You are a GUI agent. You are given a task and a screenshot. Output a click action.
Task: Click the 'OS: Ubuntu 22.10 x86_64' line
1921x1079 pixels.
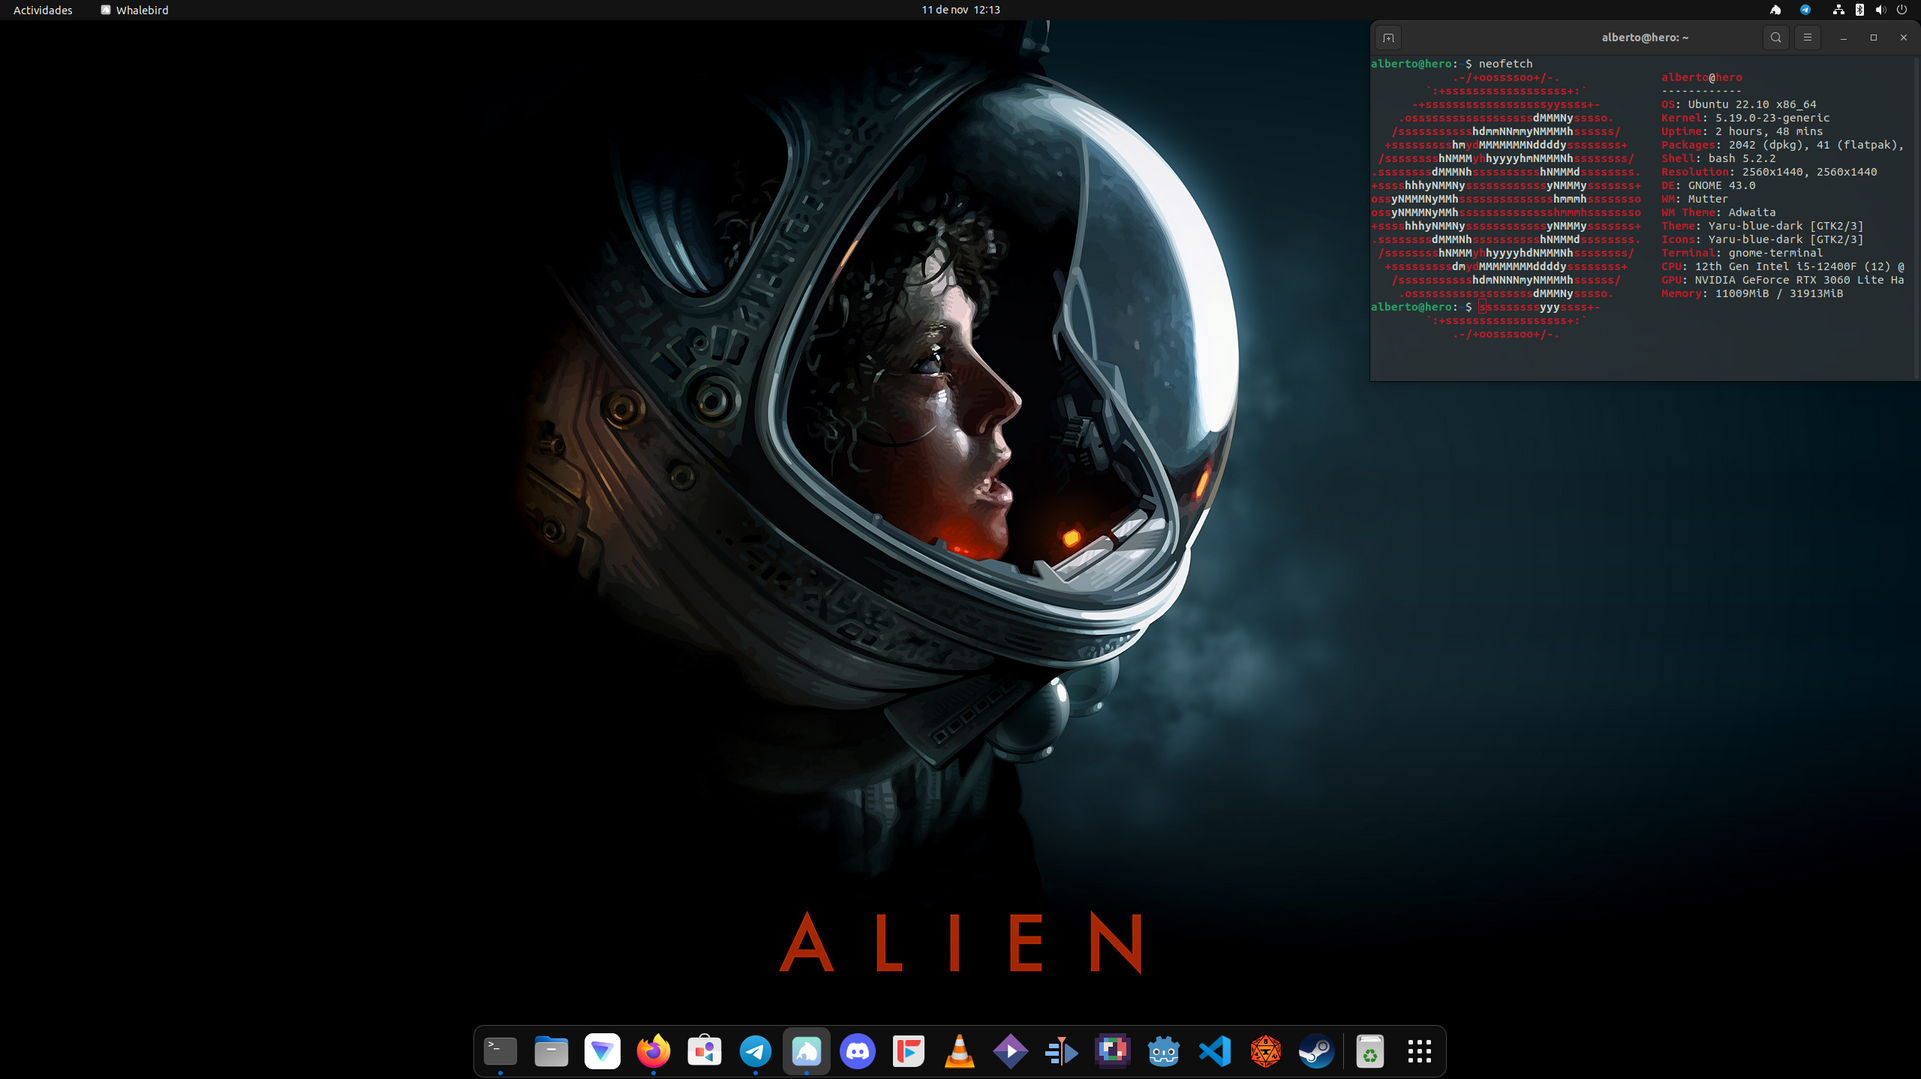1739,104
